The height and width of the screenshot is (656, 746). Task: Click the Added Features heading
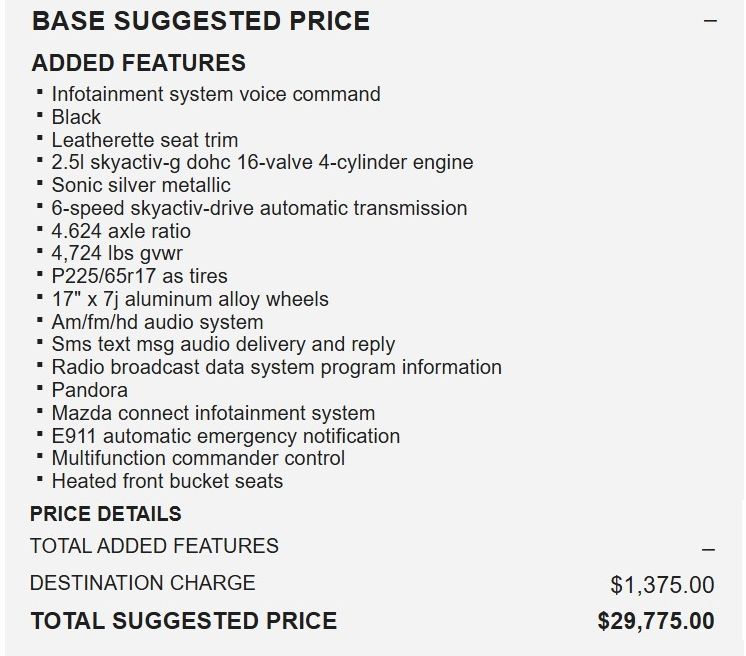pos(139,63)
